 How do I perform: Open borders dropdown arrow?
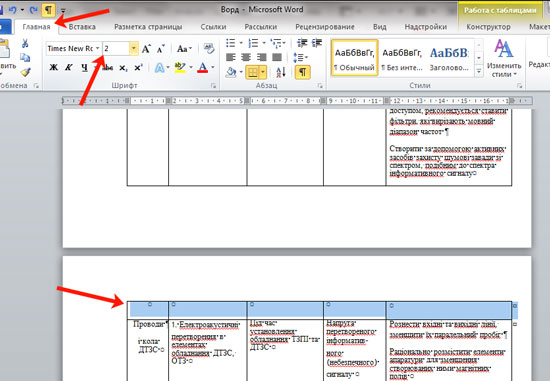pos(263,73)
